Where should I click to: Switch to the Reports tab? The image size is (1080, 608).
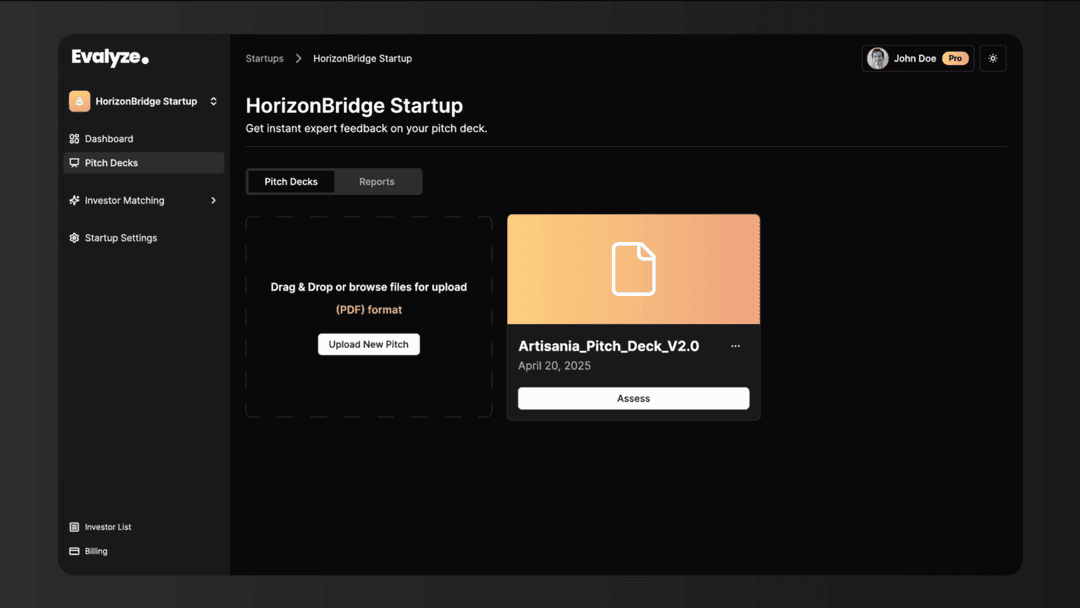tap(377, 182)
